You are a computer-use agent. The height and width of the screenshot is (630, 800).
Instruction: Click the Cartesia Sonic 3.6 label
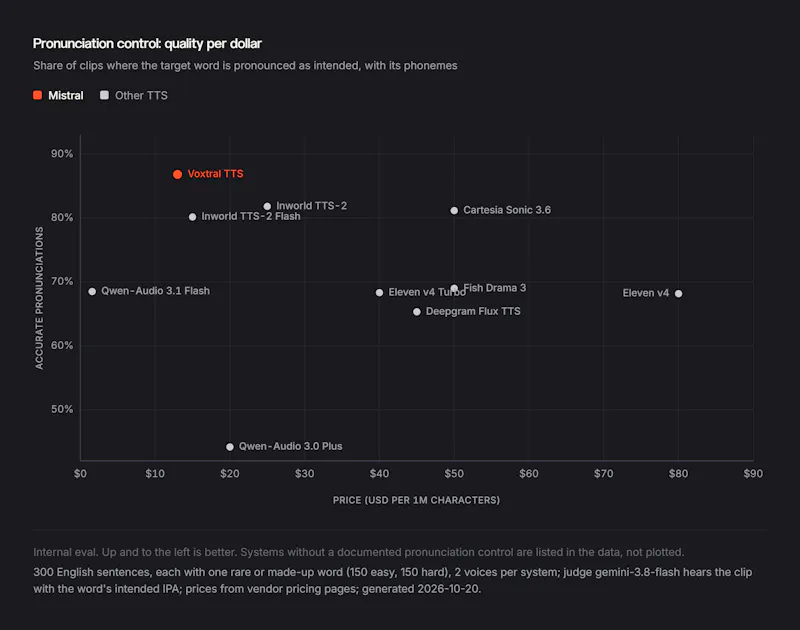[507, 210]
